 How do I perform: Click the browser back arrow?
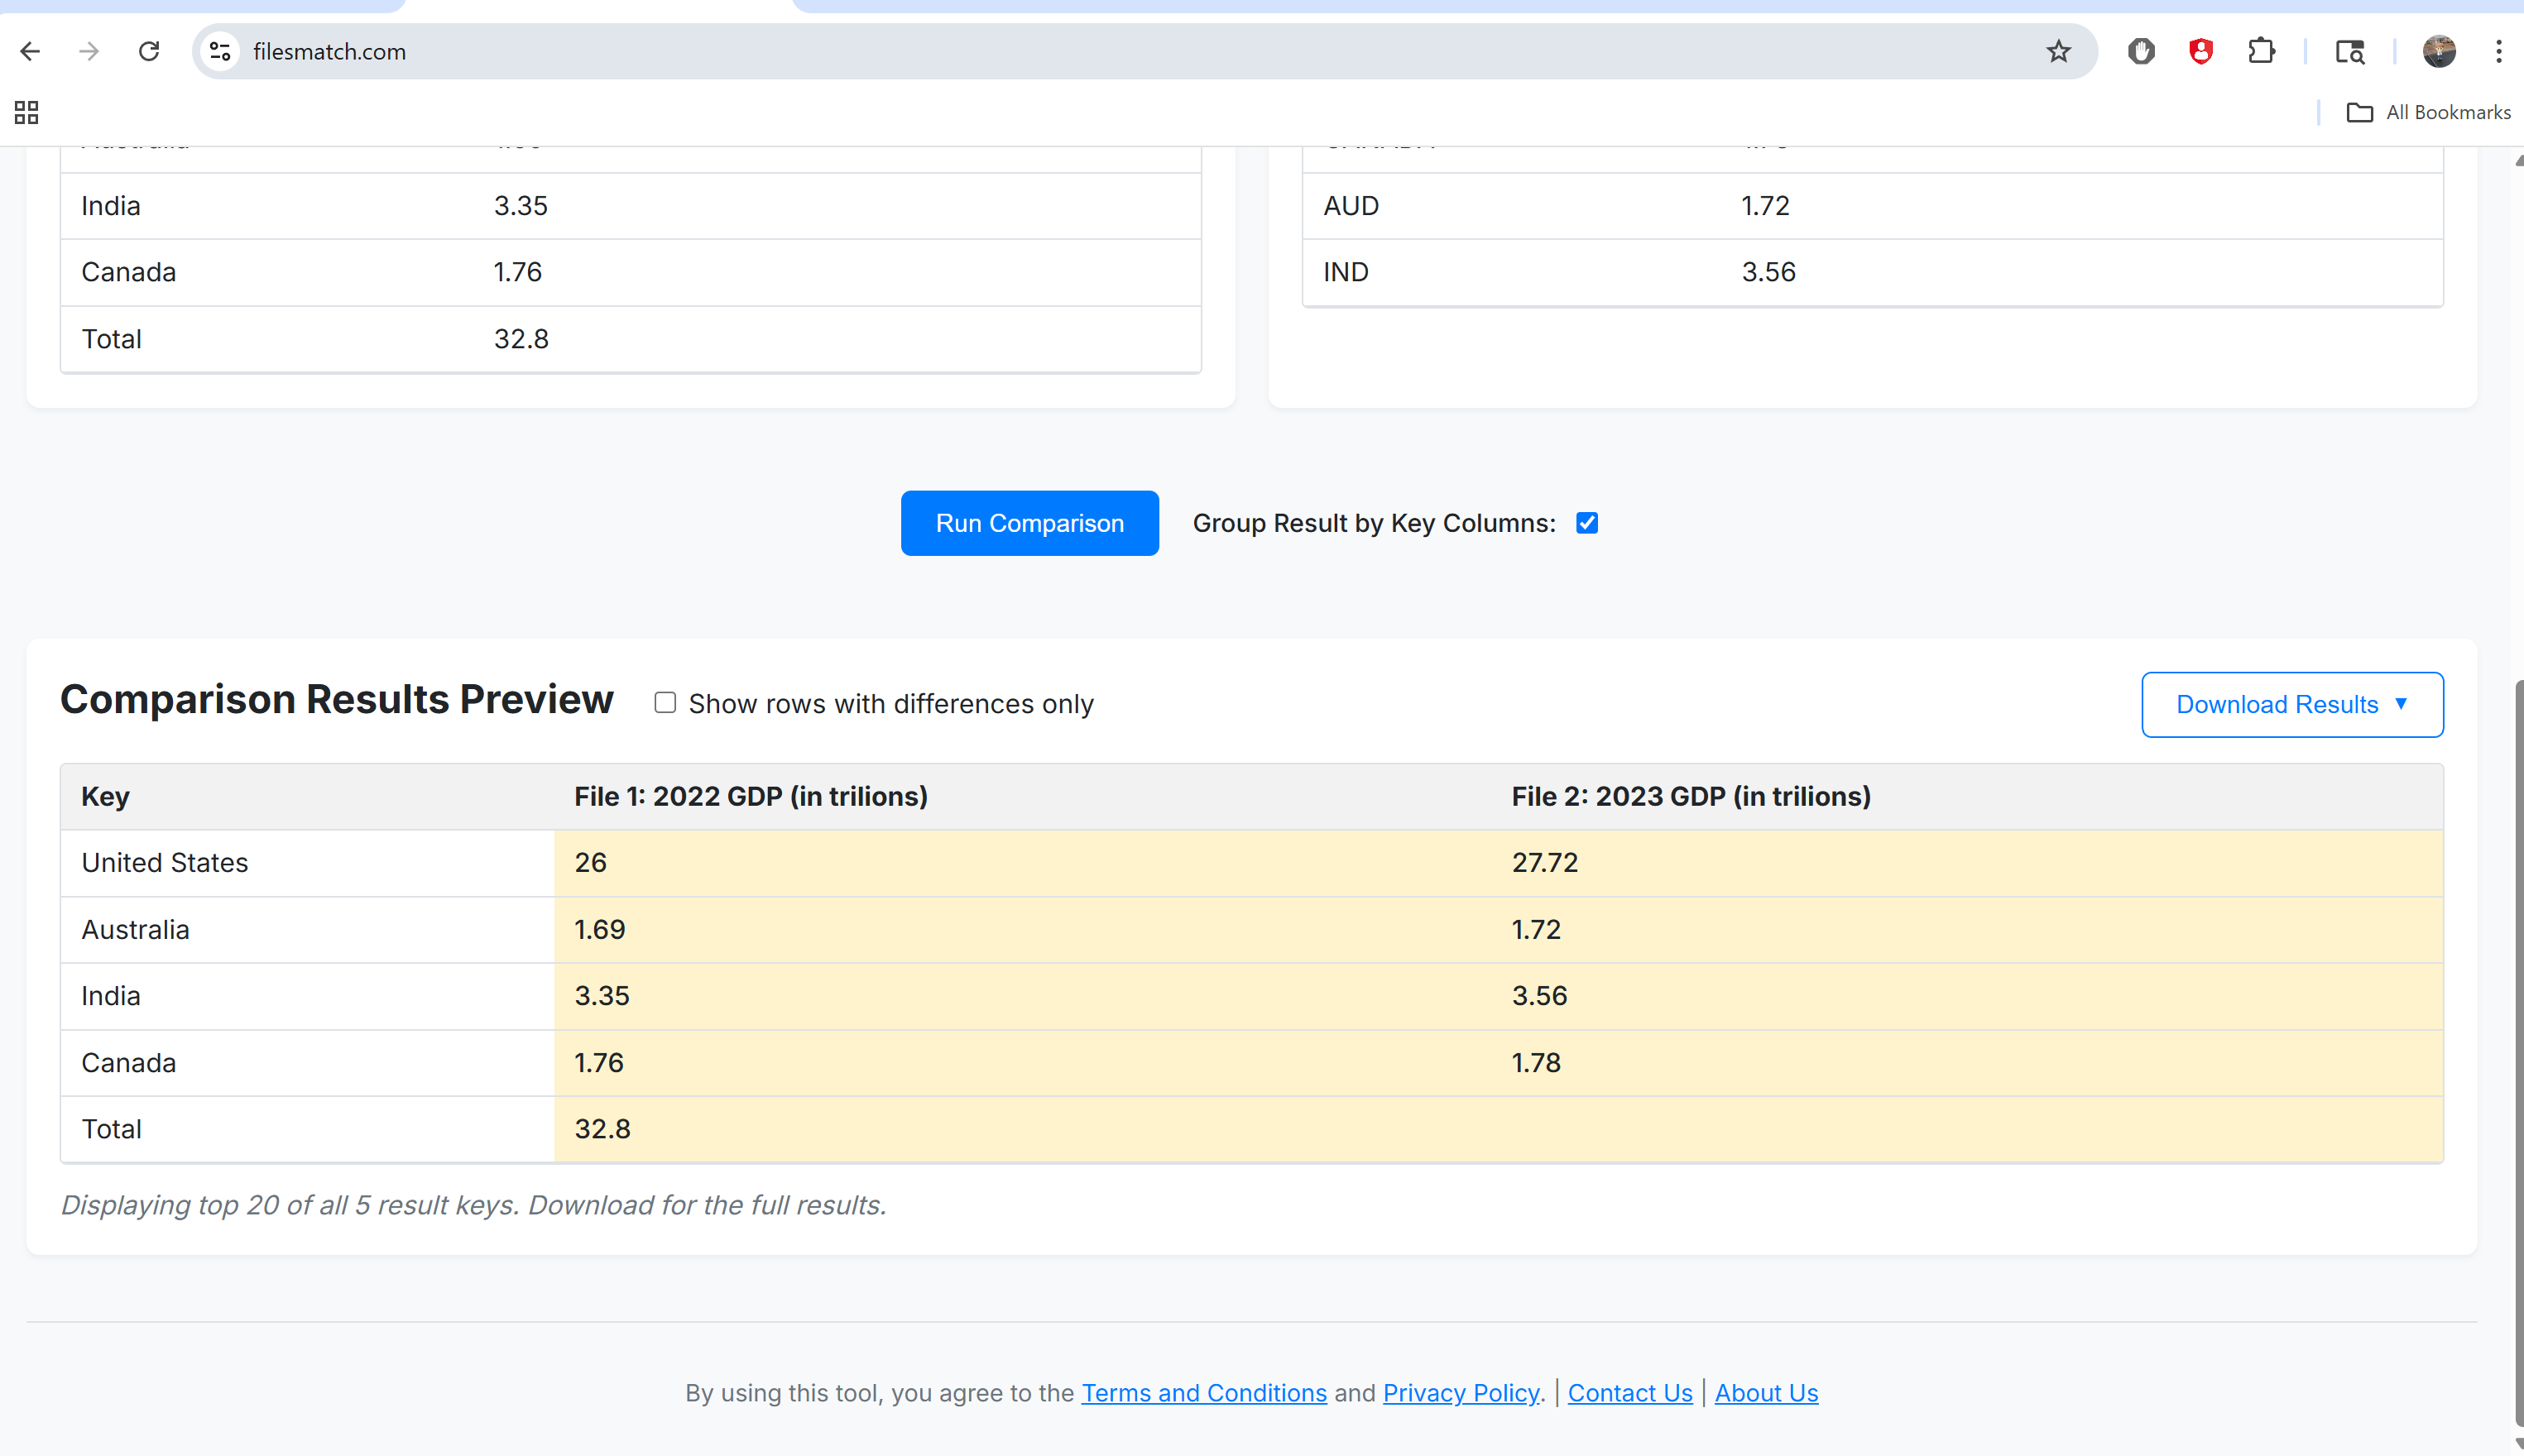coord(30,51)
